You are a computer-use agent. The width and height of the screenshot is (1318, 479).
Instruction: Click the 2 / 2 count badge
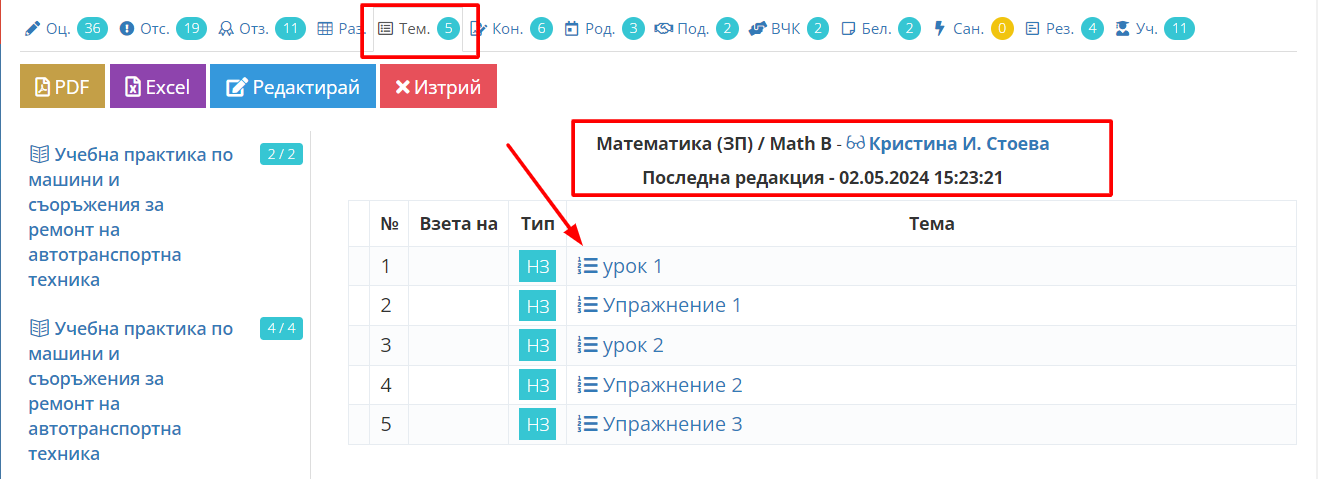281,154
